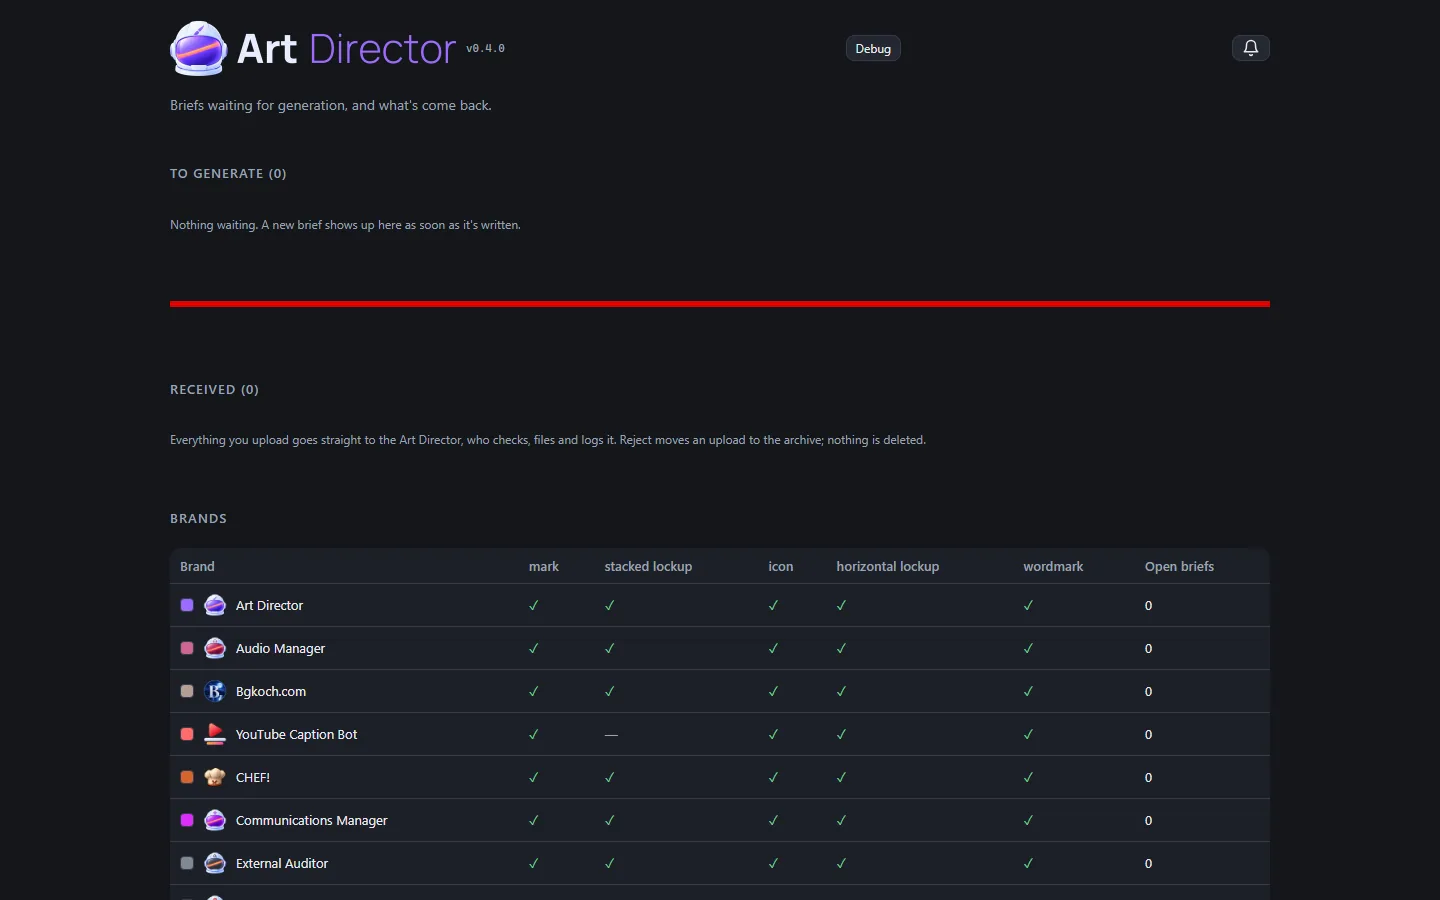Click the icon column header
Screen dimensions: 1440x900
click(x=780, y=566)
